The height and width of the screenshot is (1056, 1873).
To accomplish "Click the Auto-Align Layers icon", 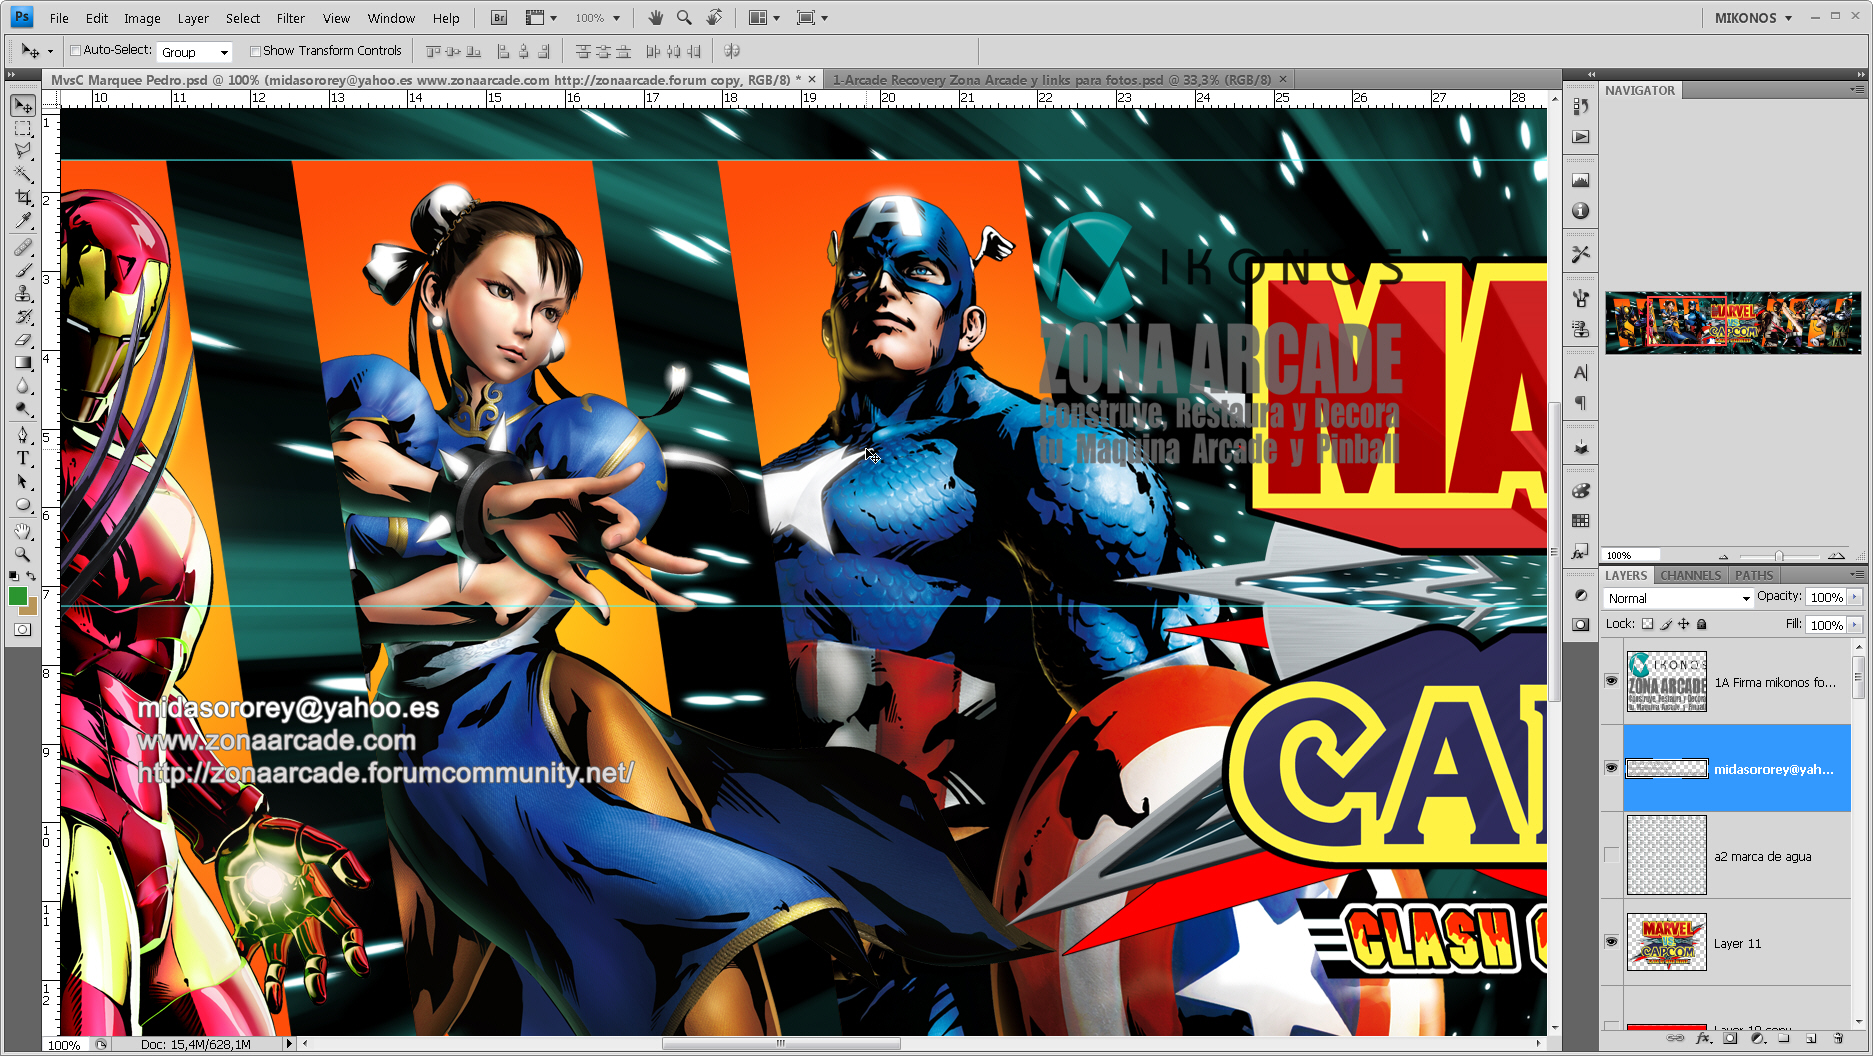I will tap(732, 51).
